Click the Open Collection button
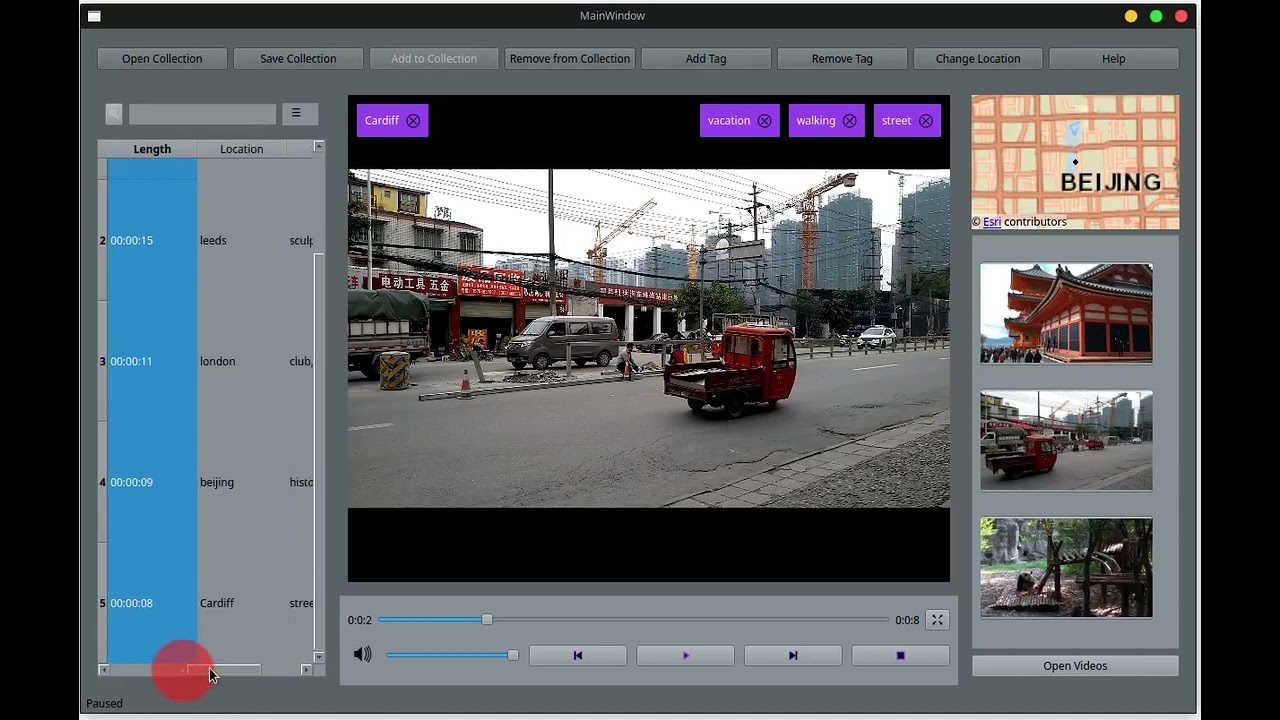This screenshot has width=1280, height=720. (x=162, y=59)
